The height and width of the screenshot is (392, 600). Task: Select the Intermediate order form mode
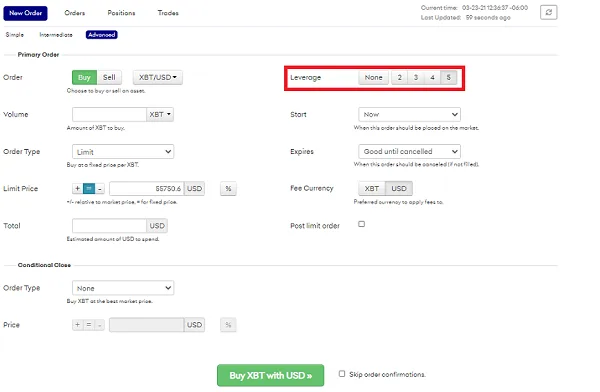(x=56, y=35)
